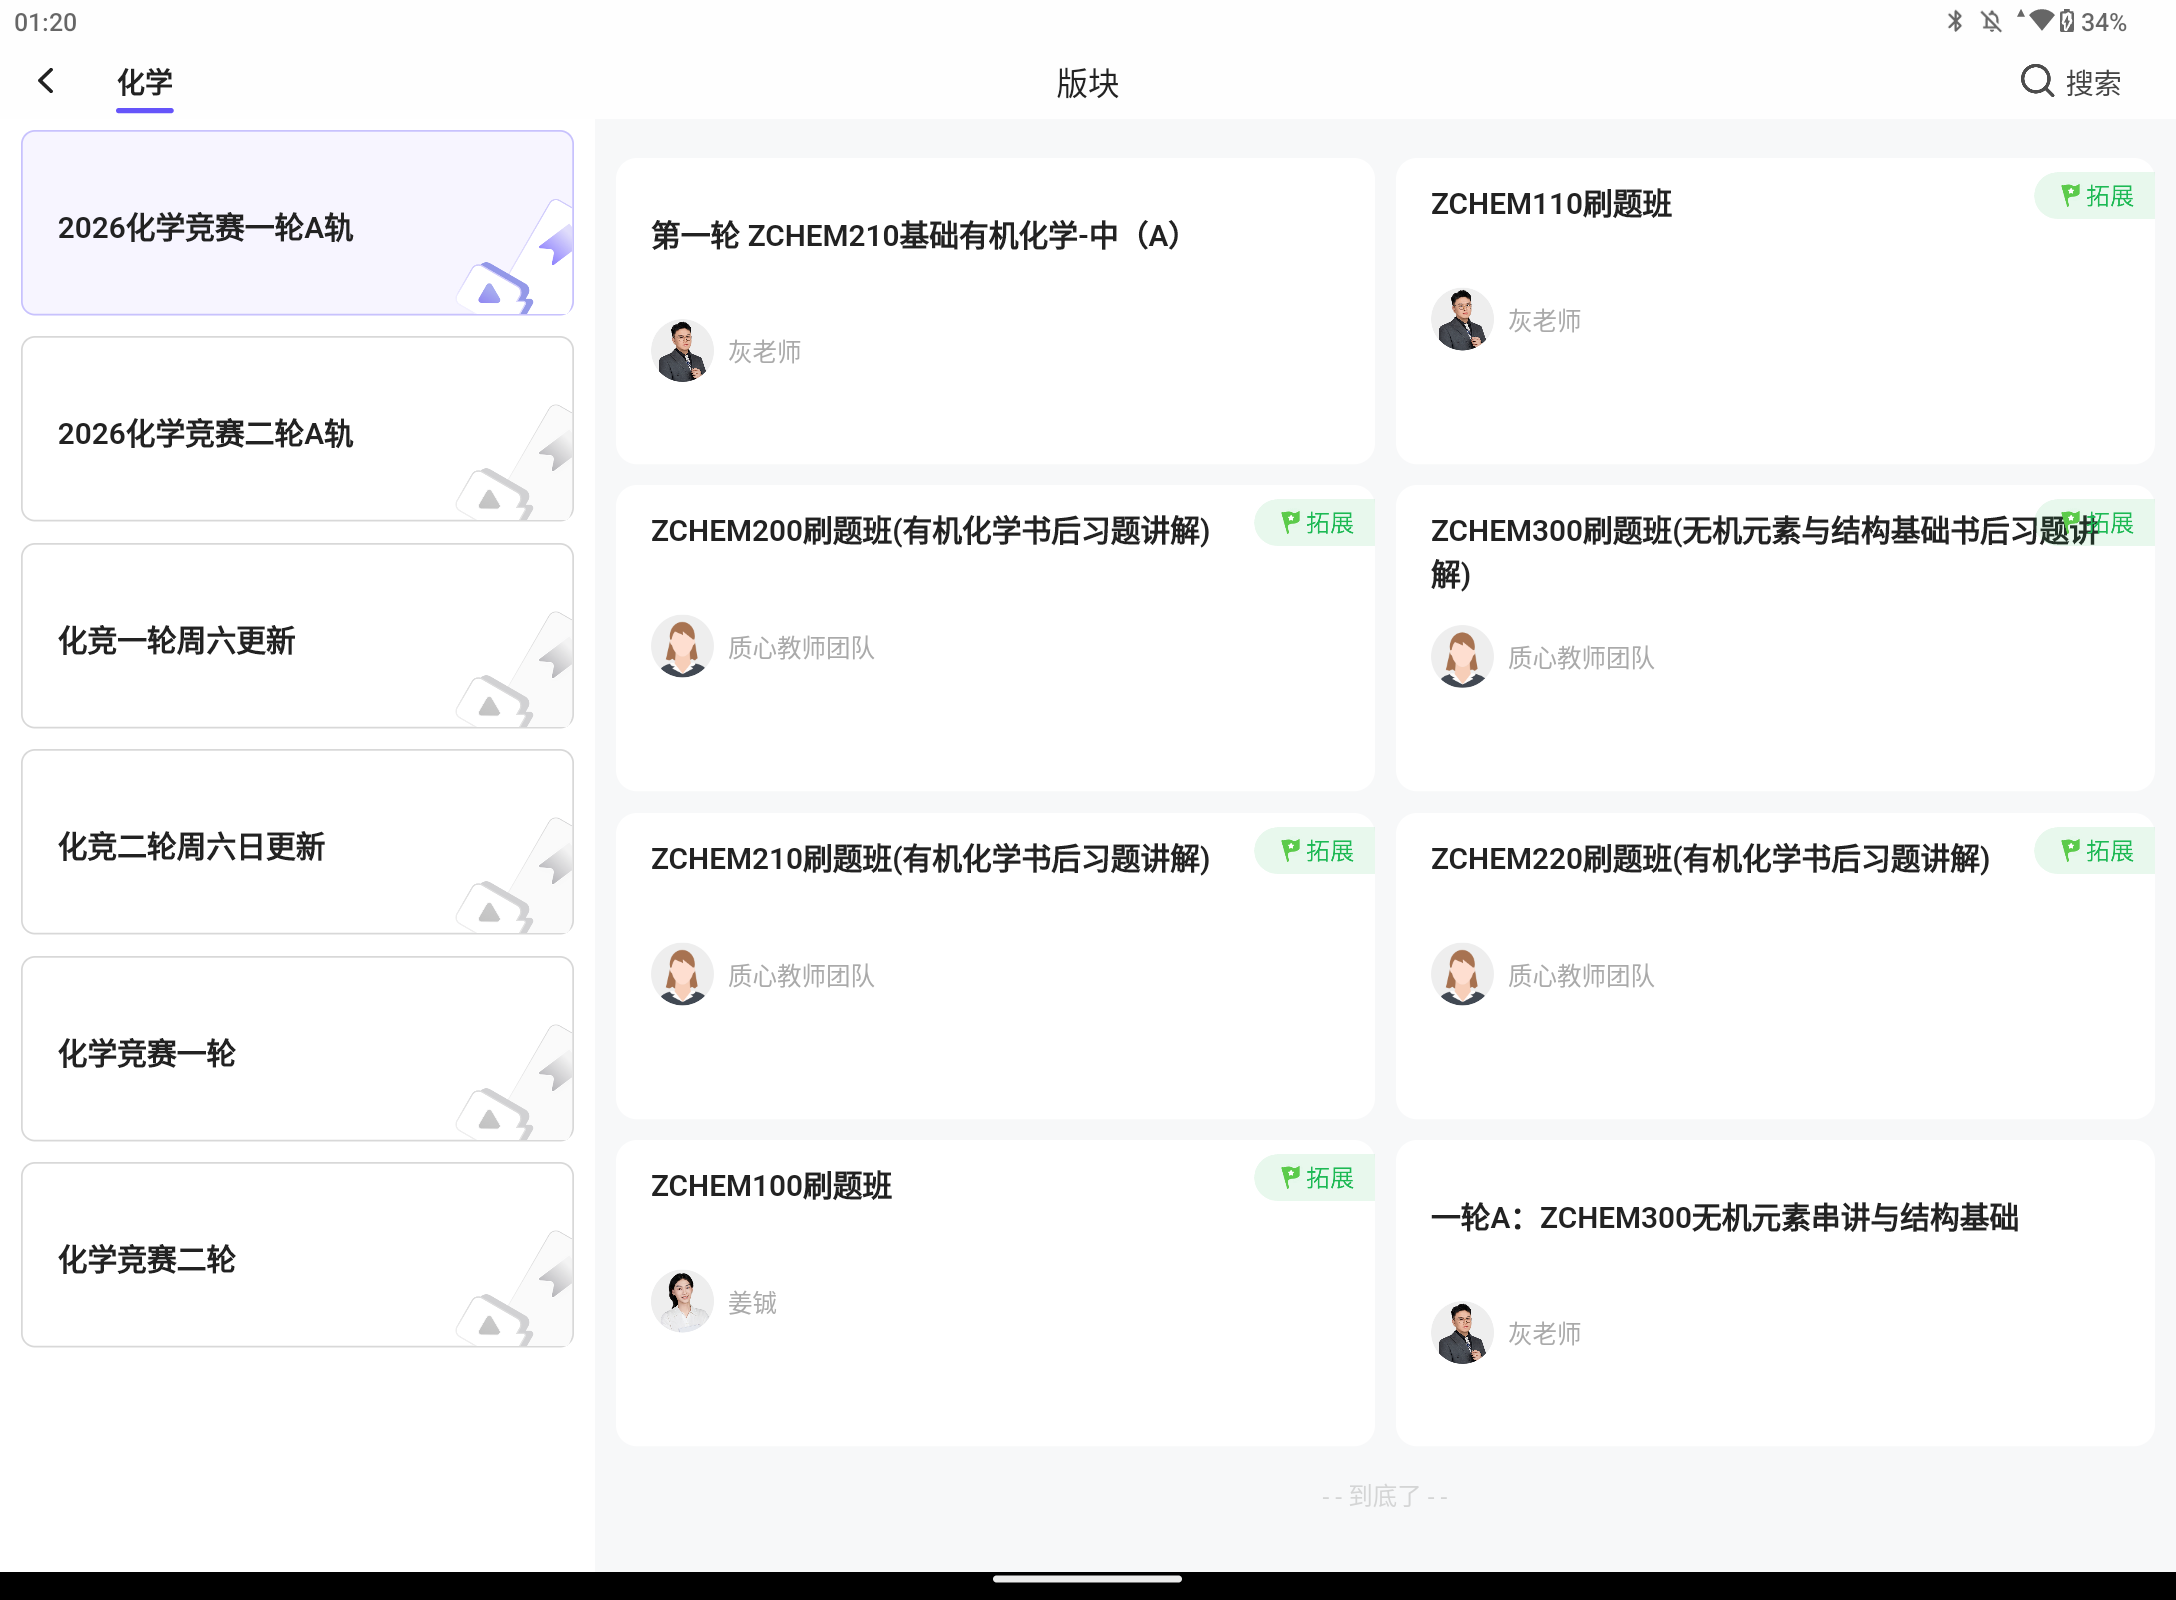Viewport: 2176px width, 1600px height.
Task: Tap 灰老师 avatar on ZCHEM210基础有机化学 card
Action: click(682, 351)
